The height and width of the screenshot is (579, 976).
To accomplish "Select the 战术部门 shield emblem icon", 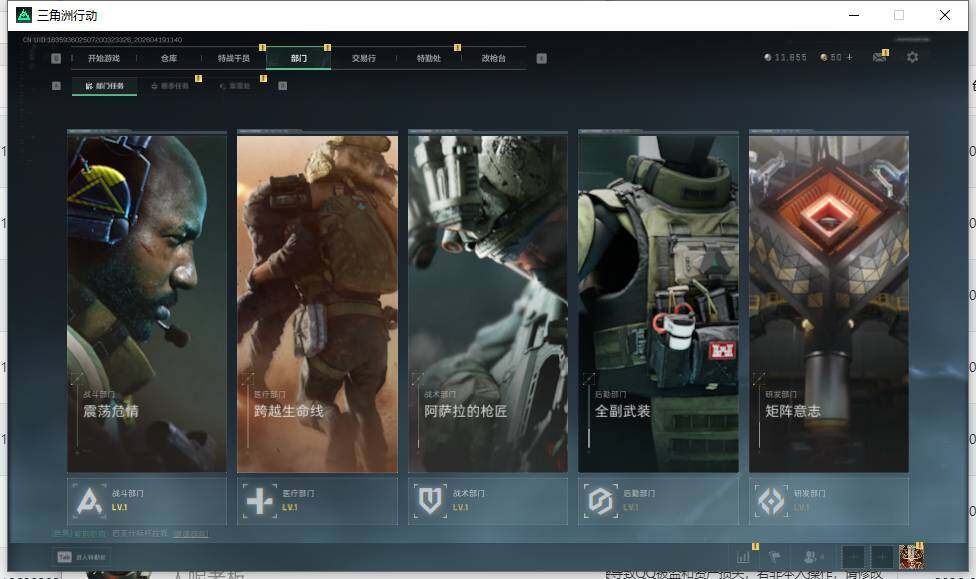I will 431,500.
